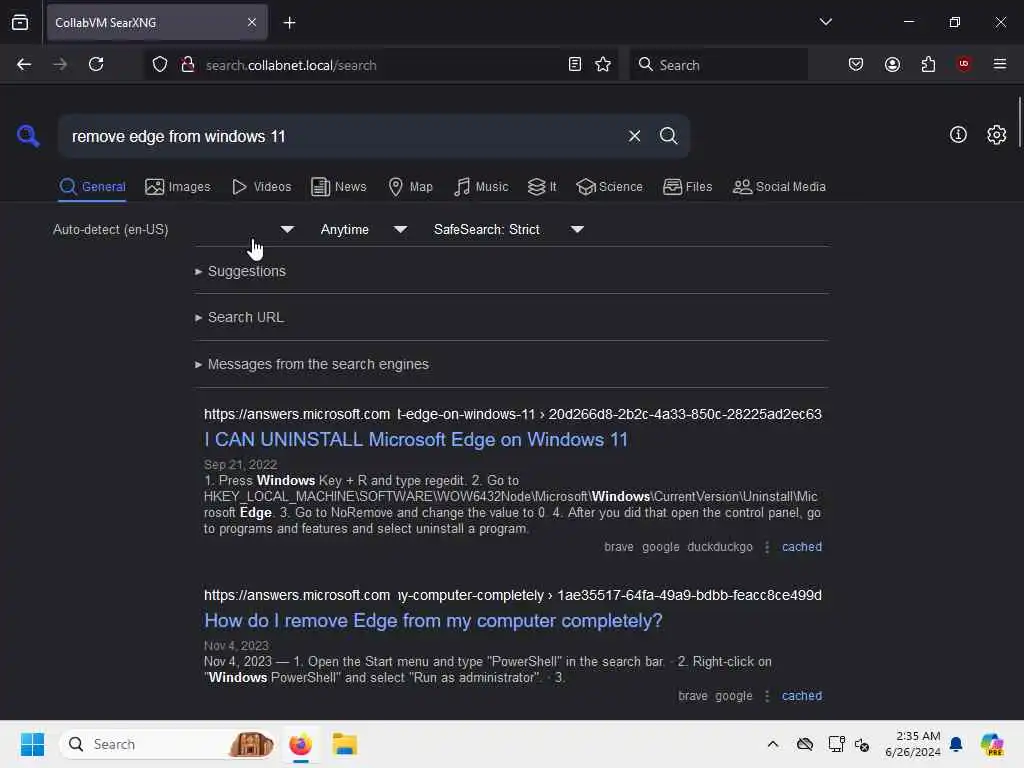Switch to the Social Media tab
The image size is (1024, 768).
(779, 187)
